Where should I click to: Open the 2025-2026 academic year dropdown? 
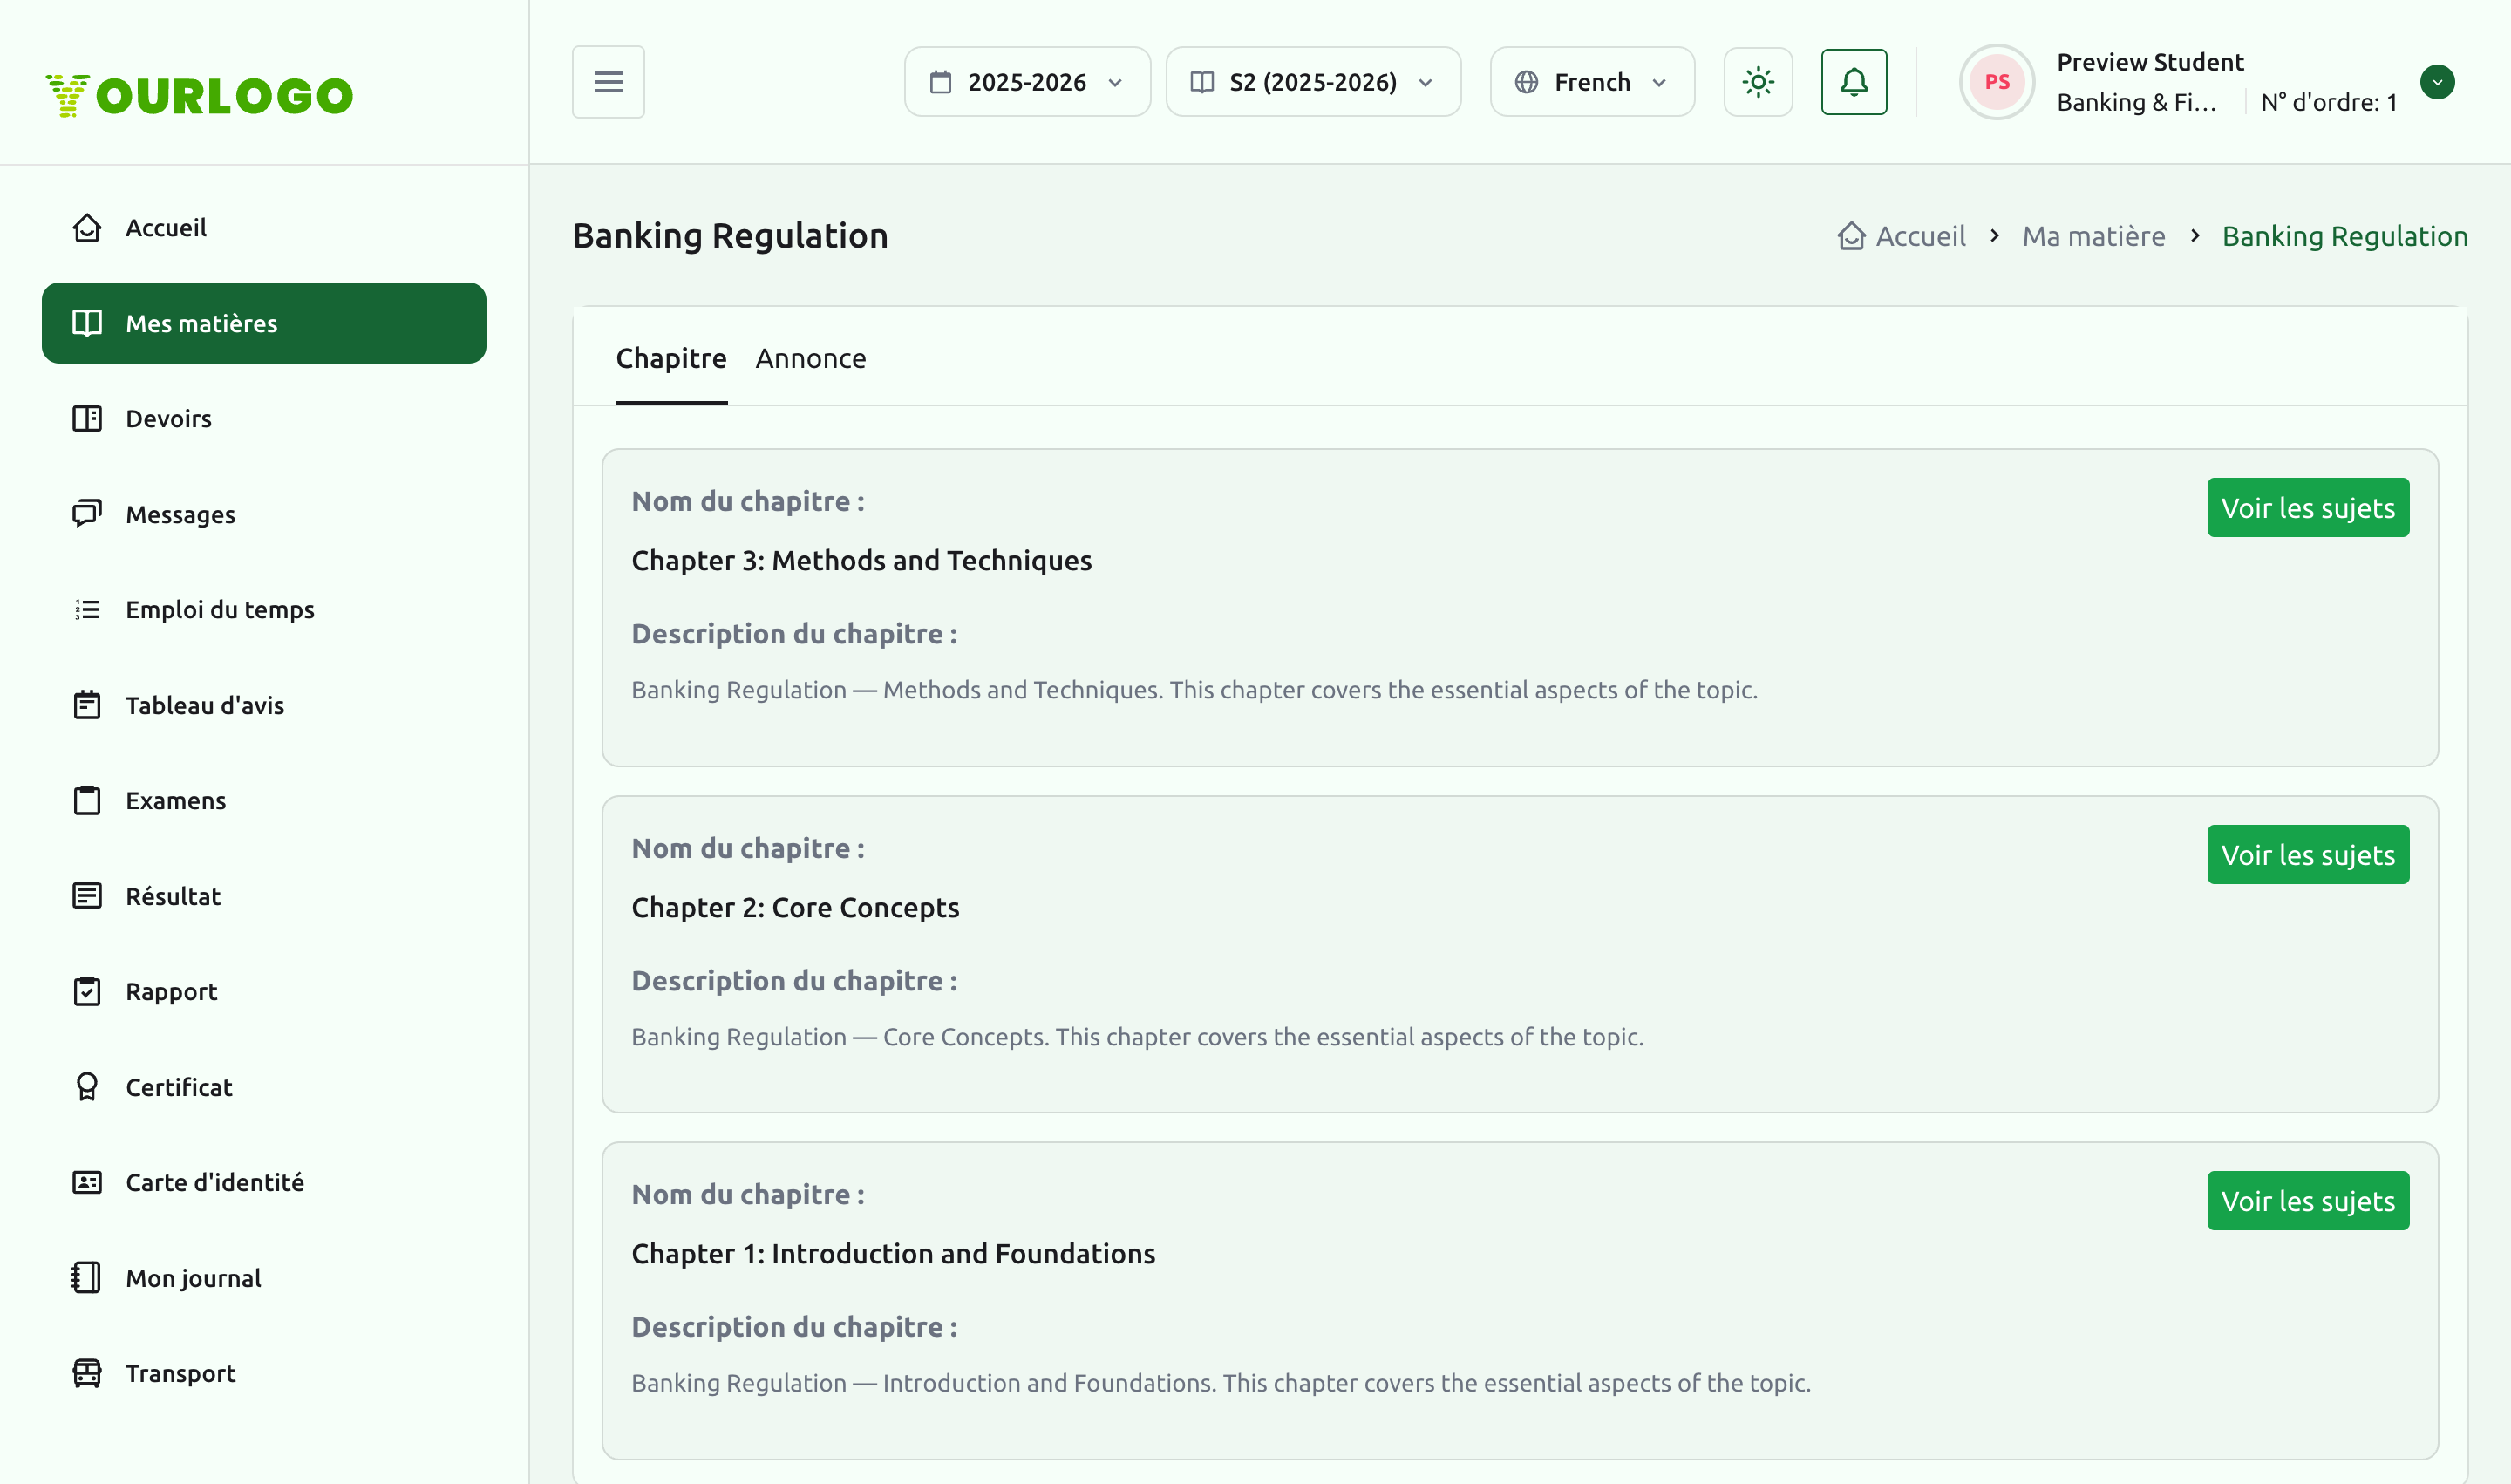click(1027, 82)
